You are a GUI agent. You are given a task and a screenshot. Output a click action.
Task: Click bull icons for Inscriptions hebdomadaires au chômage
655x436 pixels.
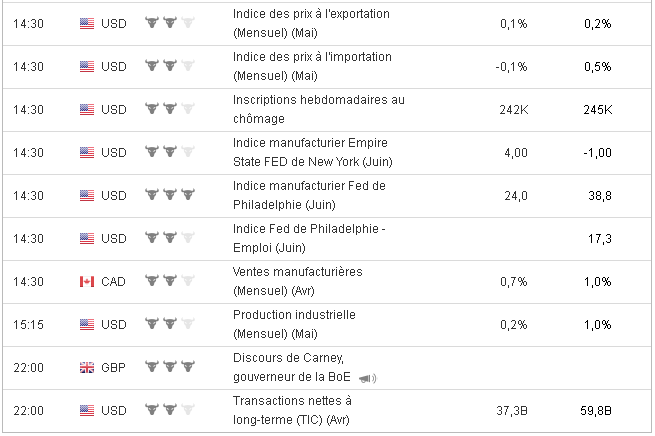tap(169, 109)
